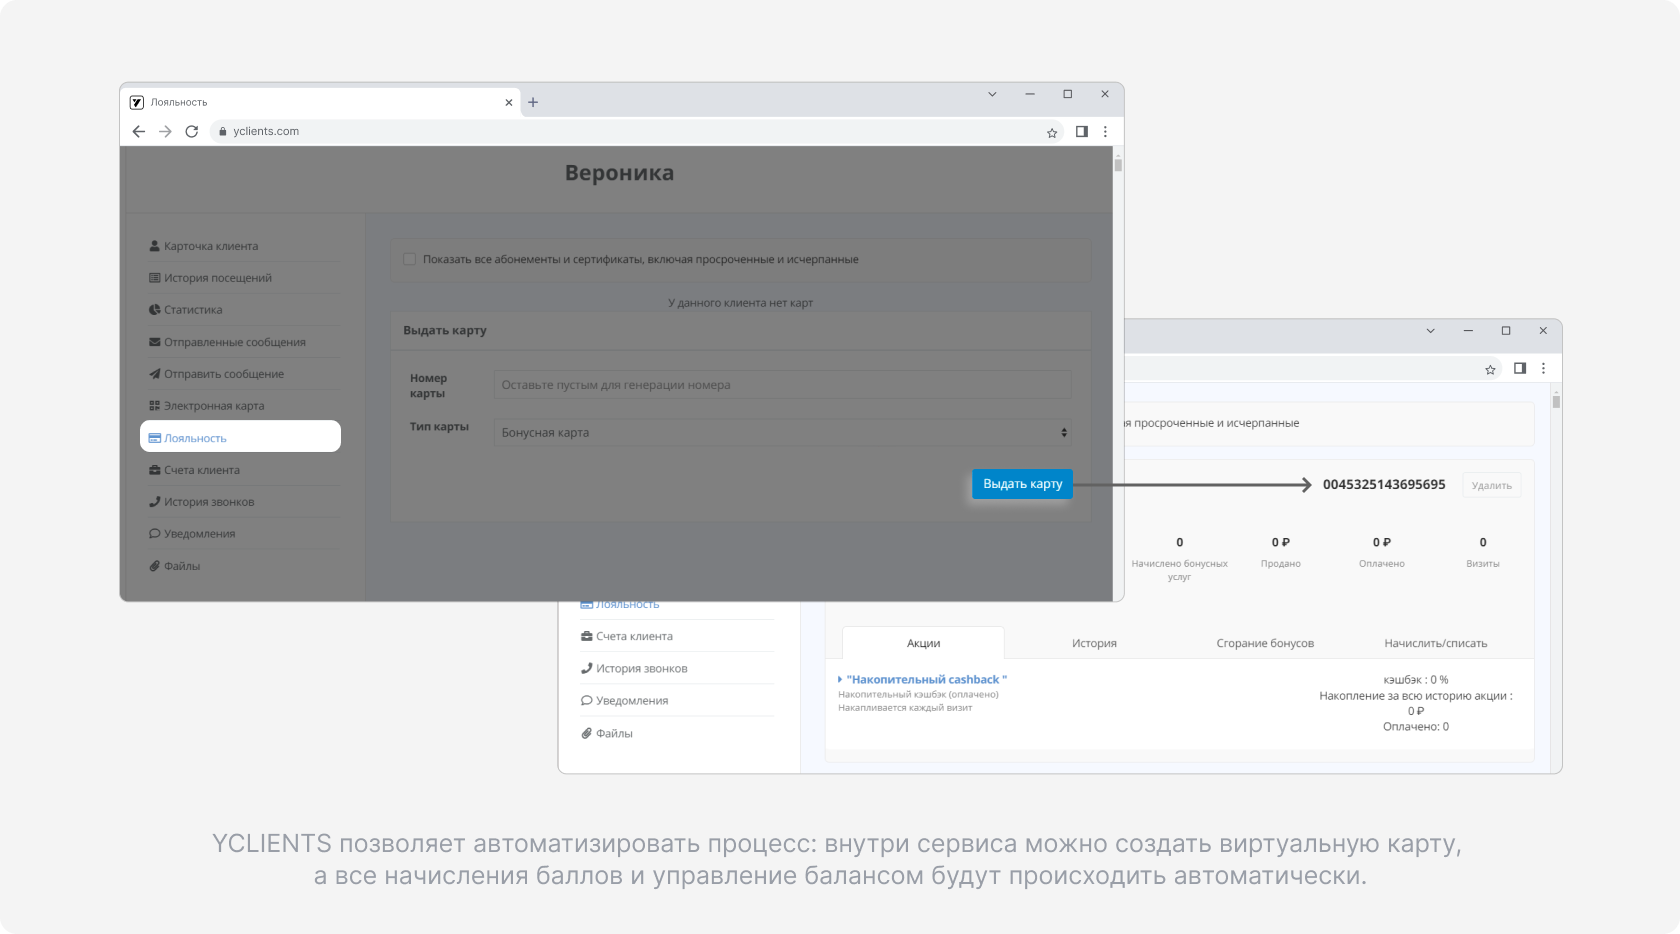Expand the Тип карты dropdown

pos(782,433)
